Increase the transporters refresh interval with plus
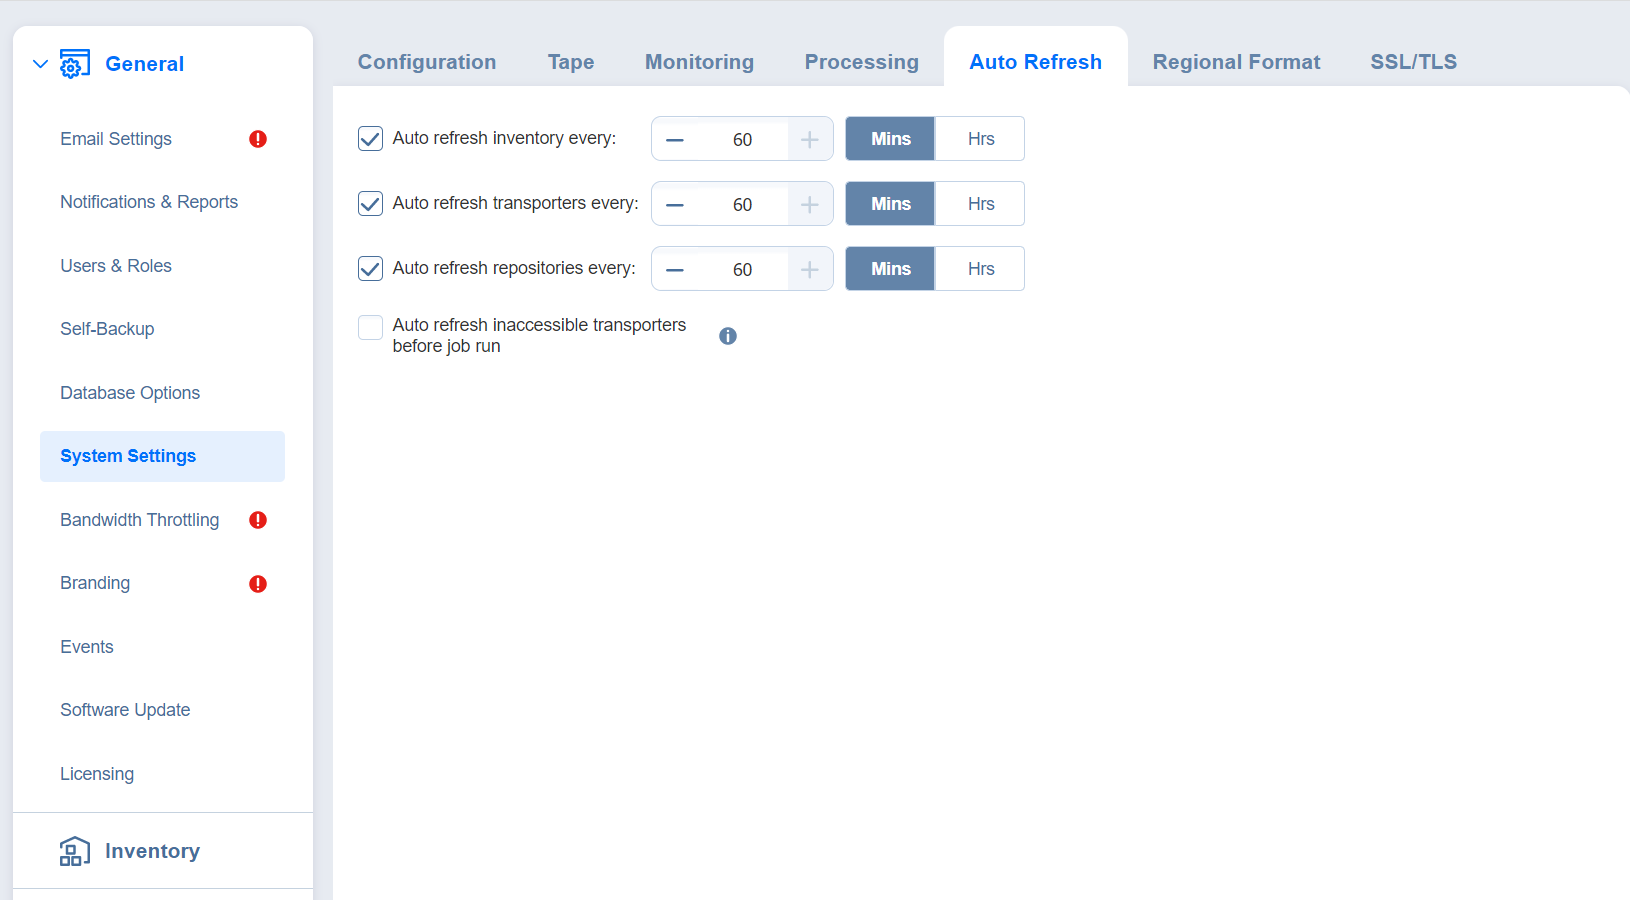Image resolution: width=1630 pixels, height=900 pixels. click(x=810, y=205)
